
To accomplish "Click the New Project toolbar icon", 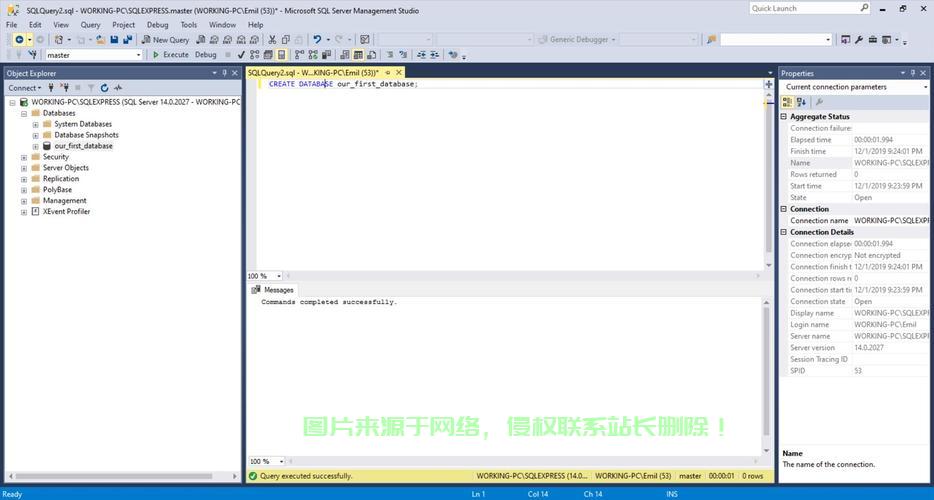I will (58, 39).
